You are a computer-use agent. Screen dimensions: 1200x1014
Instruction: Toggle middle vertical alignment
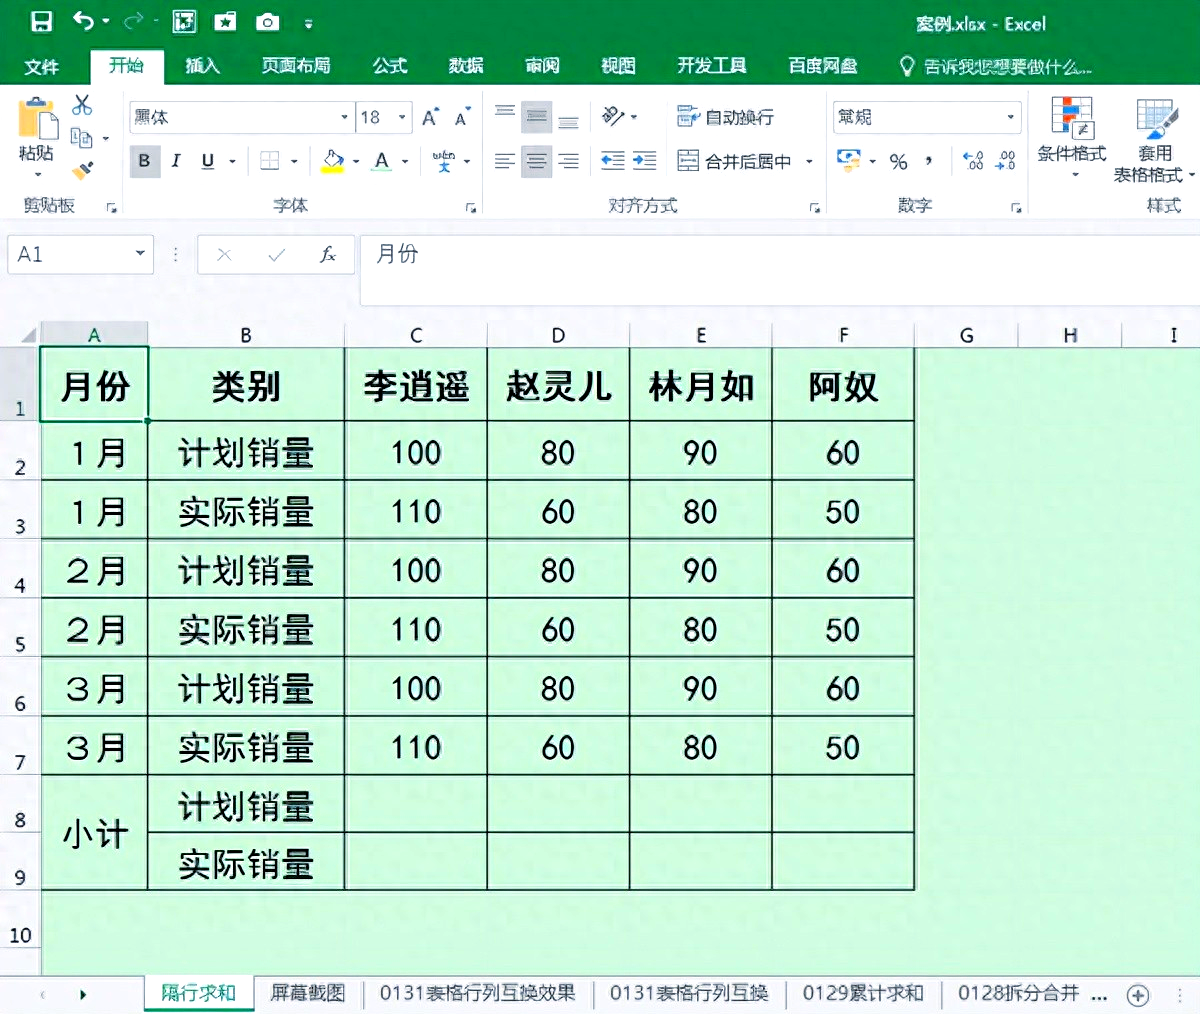tap(536, 117)
